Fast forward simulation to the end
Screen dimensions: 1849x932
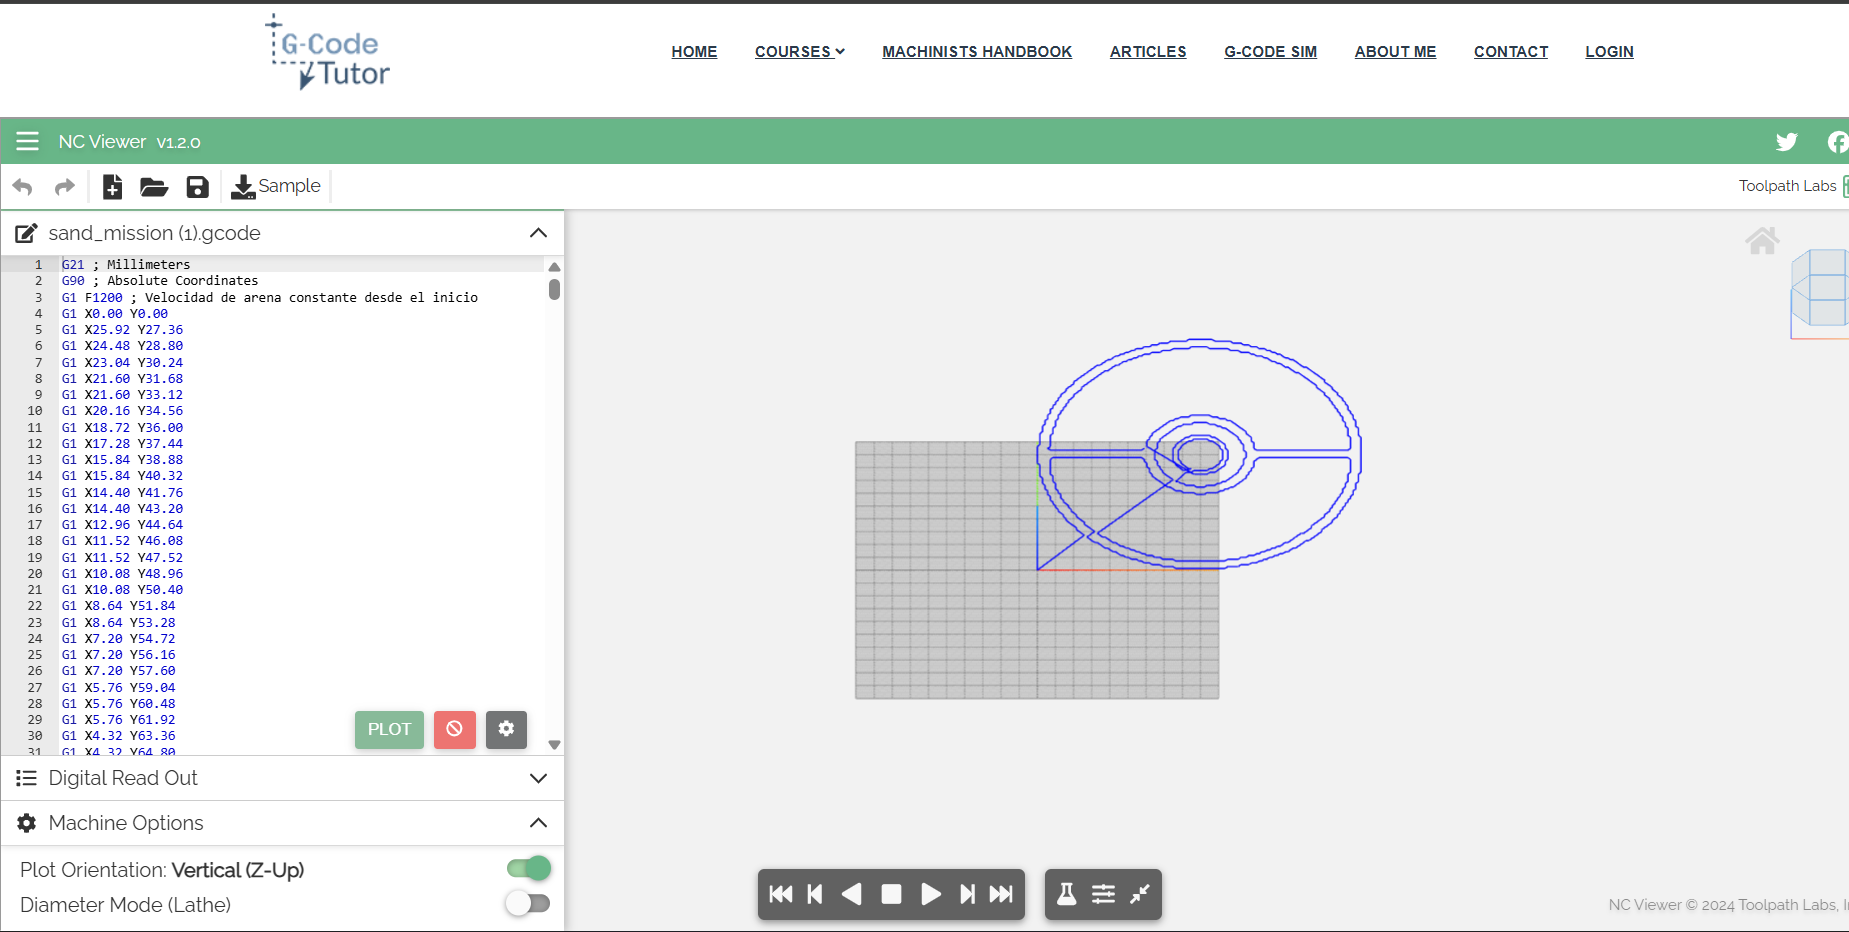click(x=1001, y=894)
